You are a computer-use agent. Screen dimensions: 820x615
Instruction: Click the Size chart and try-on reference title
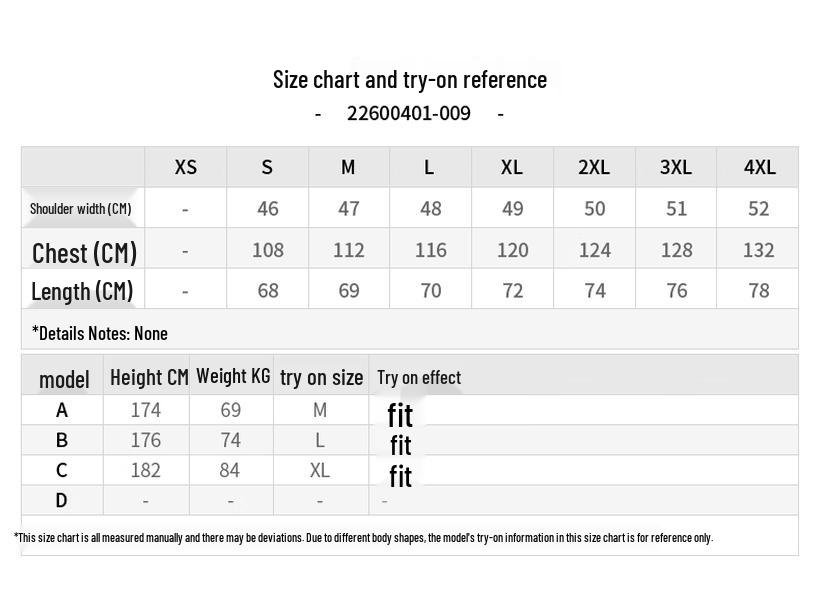point(410,79)
